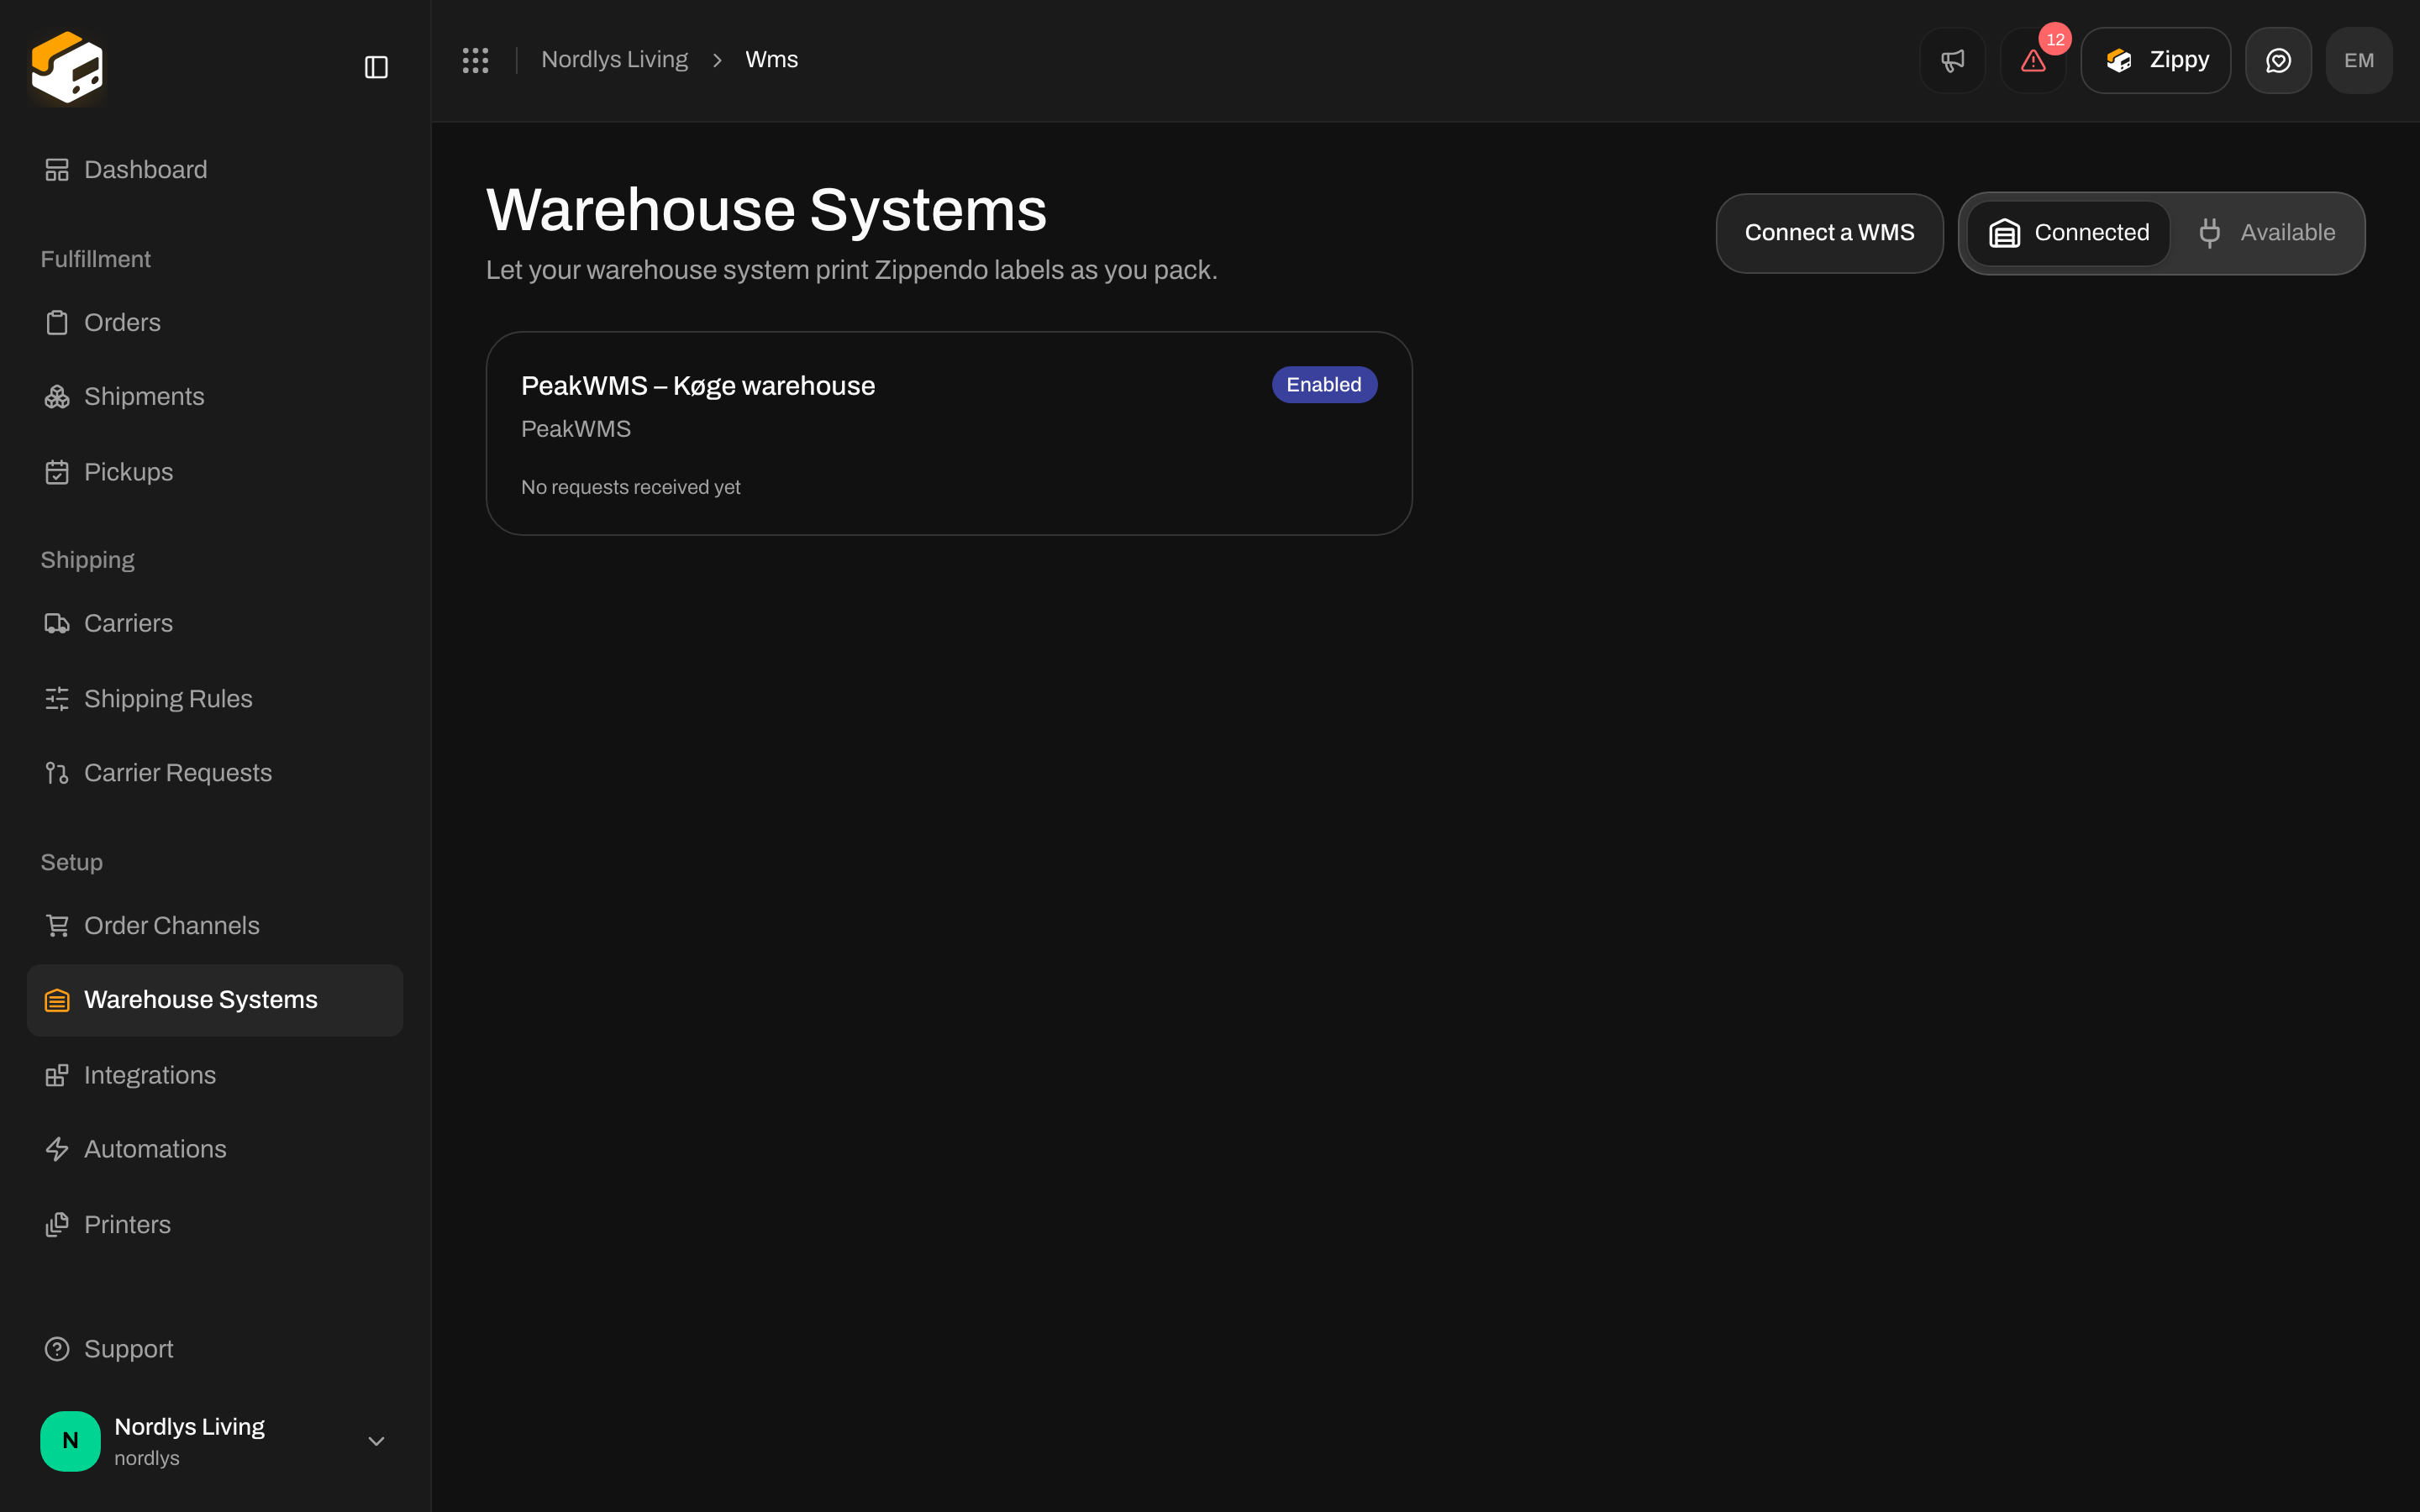Viewport: 2420px width, 1512px height.
Task: Open the Carrier Requests menu item
Action: [x=215, y=773]
